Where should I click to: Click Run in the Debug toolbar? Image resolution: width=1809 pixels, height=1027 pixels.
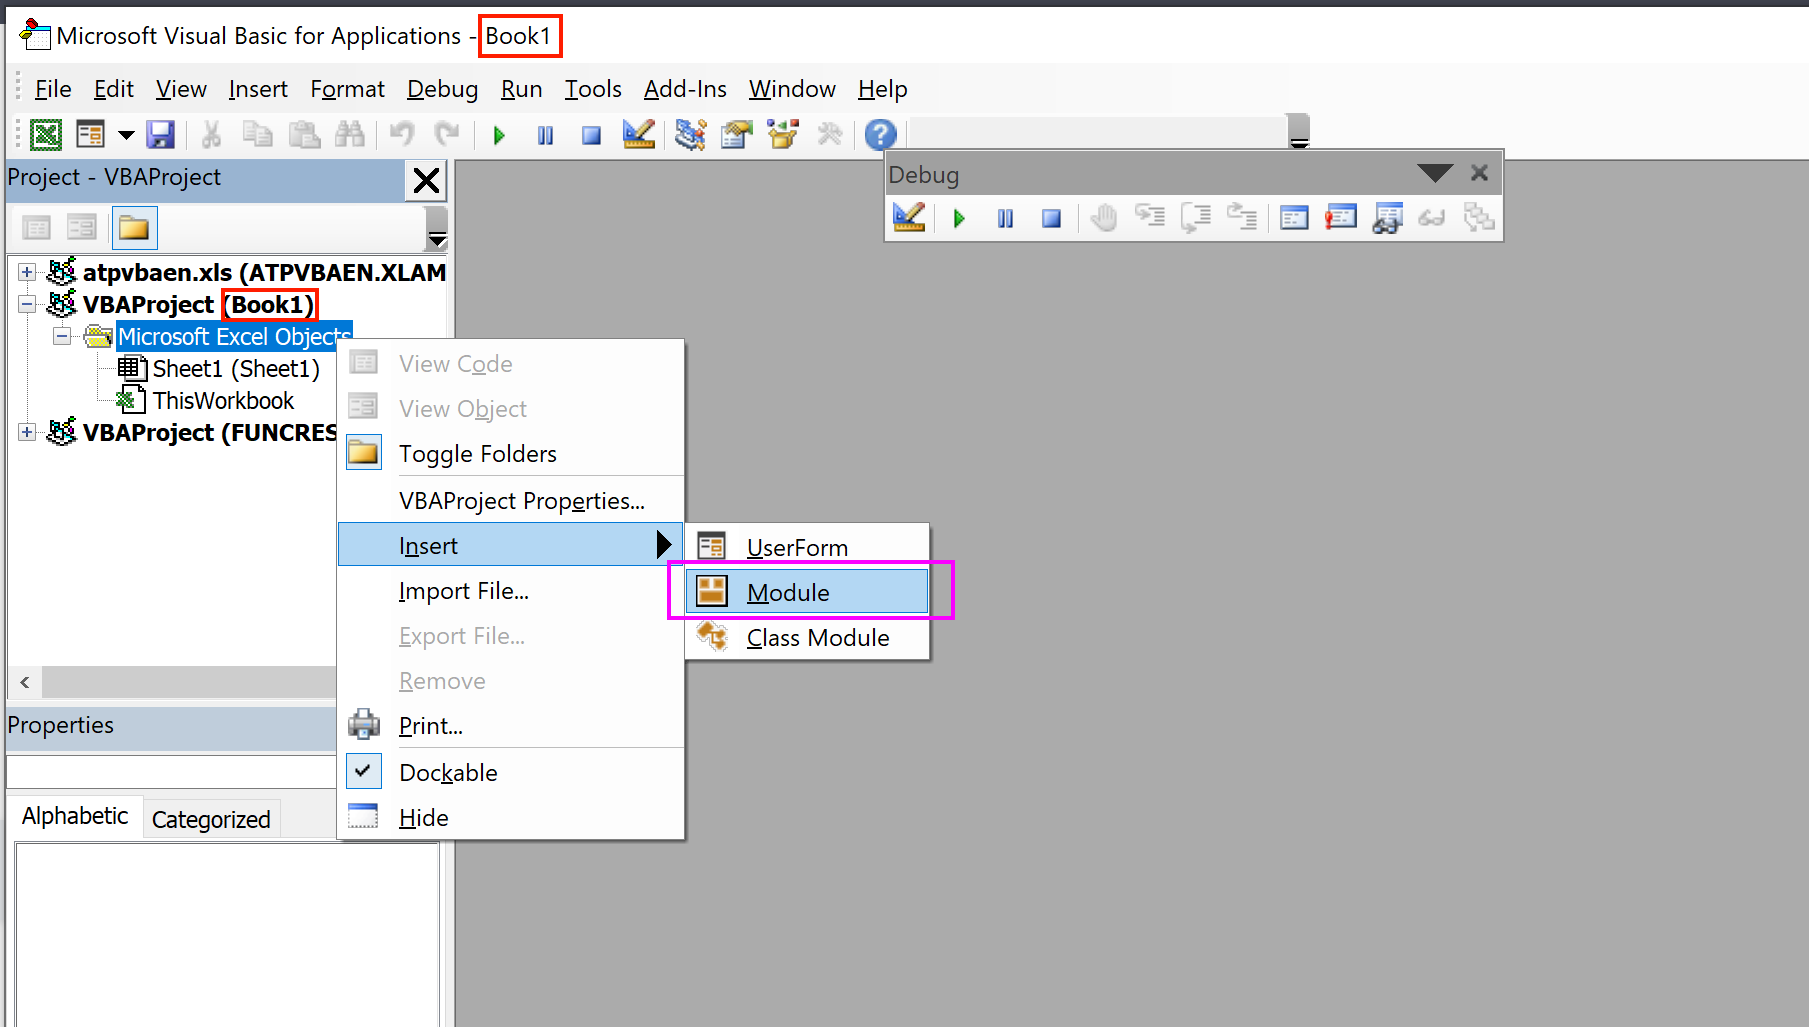click(959, 218)
